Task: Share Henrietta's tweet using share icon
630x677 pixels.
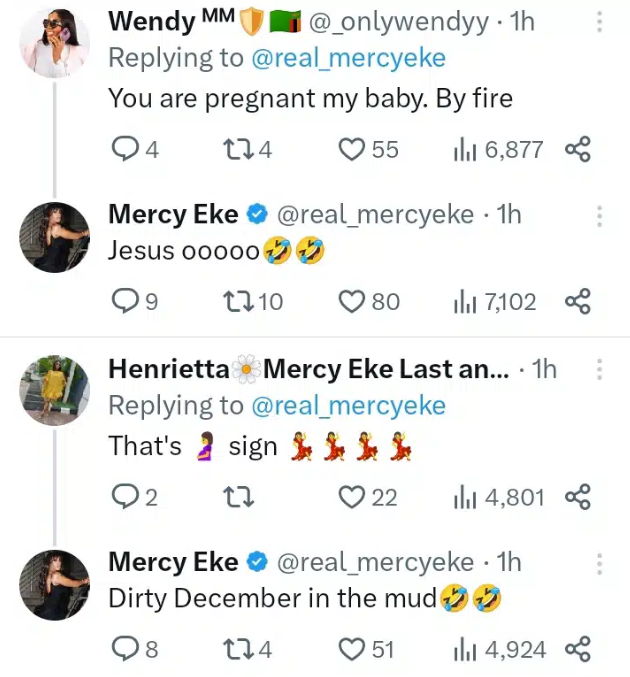Action: coord(578,497)
